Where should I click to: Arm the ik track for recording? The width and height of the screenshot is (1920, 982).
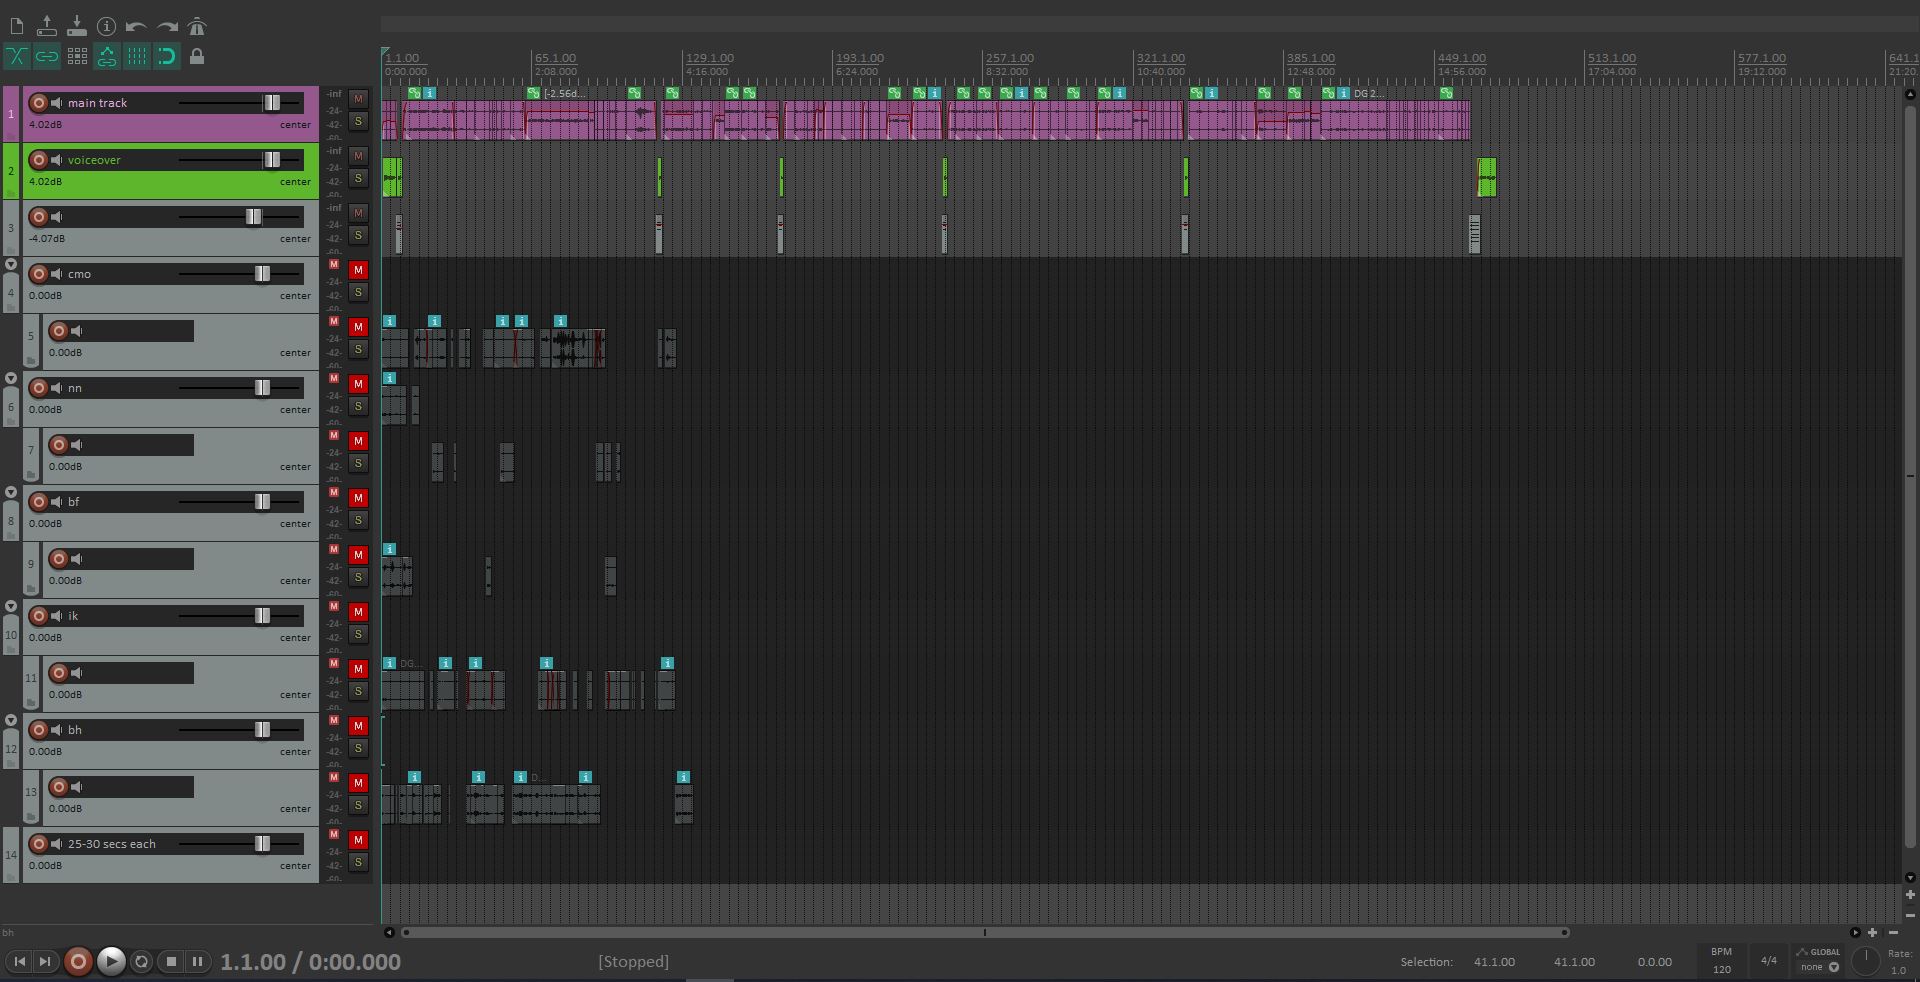(39, 616)
